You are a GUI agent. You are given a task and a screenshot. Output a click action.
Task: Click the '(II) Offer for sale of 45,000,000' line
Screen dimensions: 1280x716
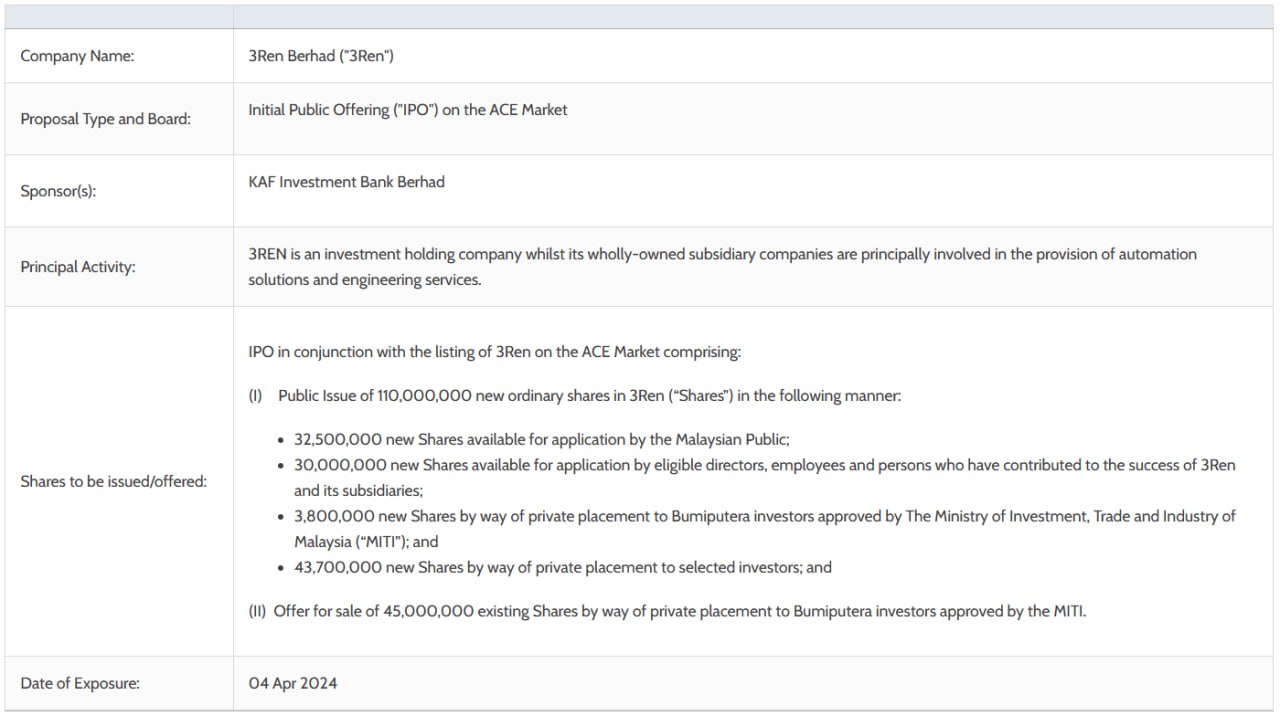(x=667, y=611)
